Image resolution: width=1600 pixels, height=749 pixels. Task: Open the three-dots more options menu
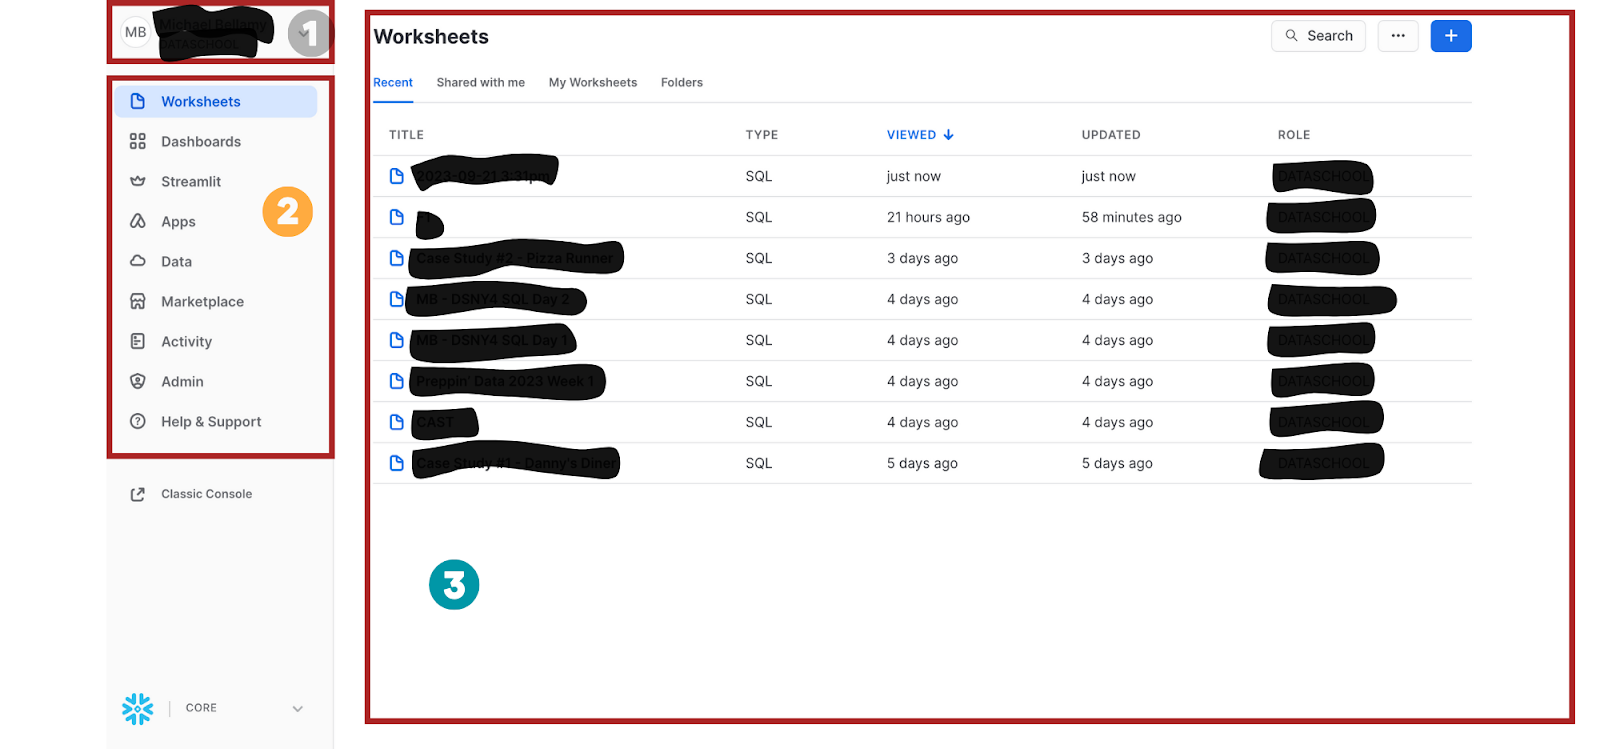click(1398, 36)
